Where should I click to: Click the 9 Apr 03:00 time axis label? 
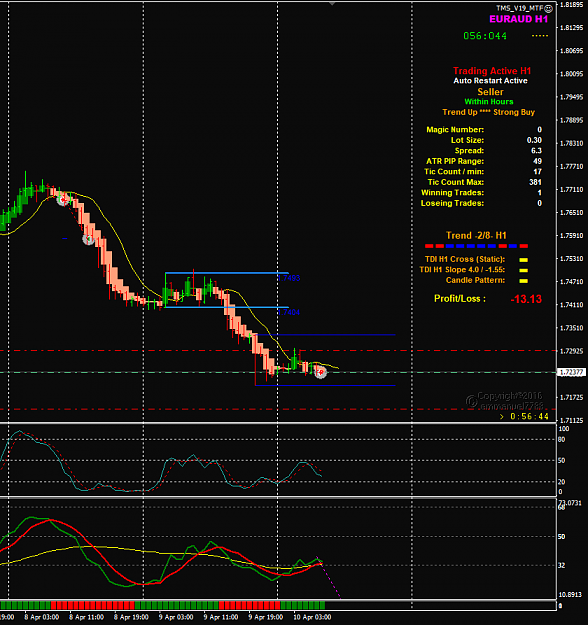176,617
